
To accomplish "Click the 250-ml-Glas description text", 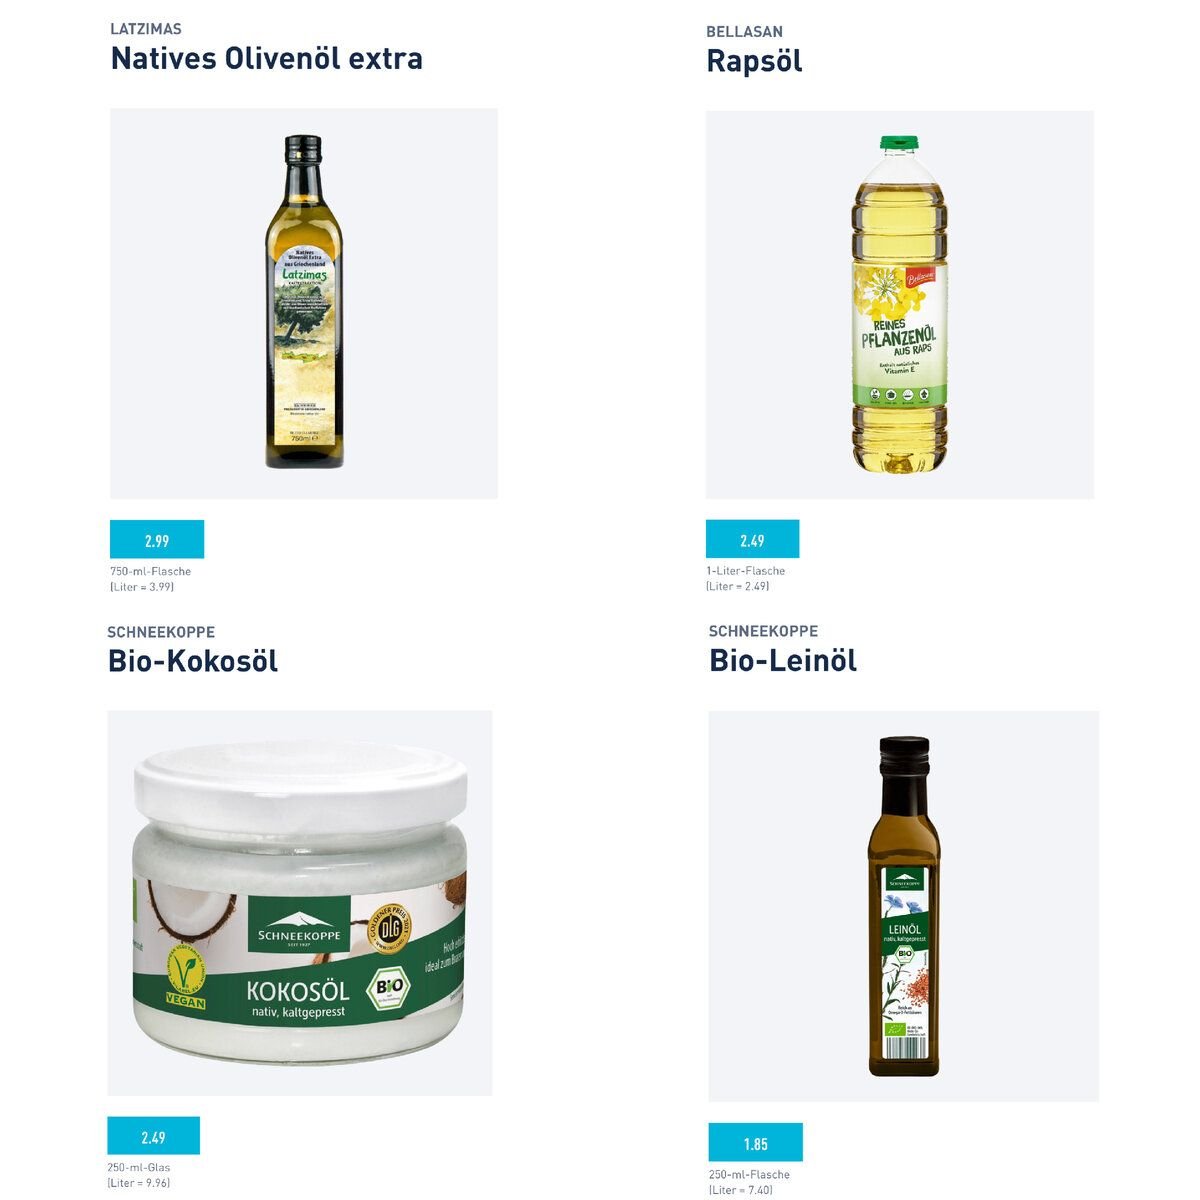I will [139, 1167].
